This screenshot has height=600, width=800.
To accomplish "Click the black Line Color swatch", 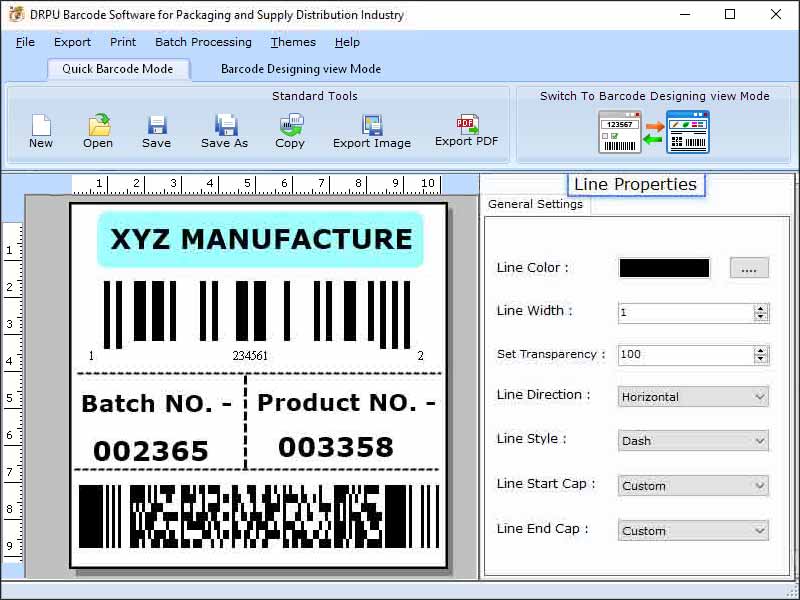I will [663, 267].
